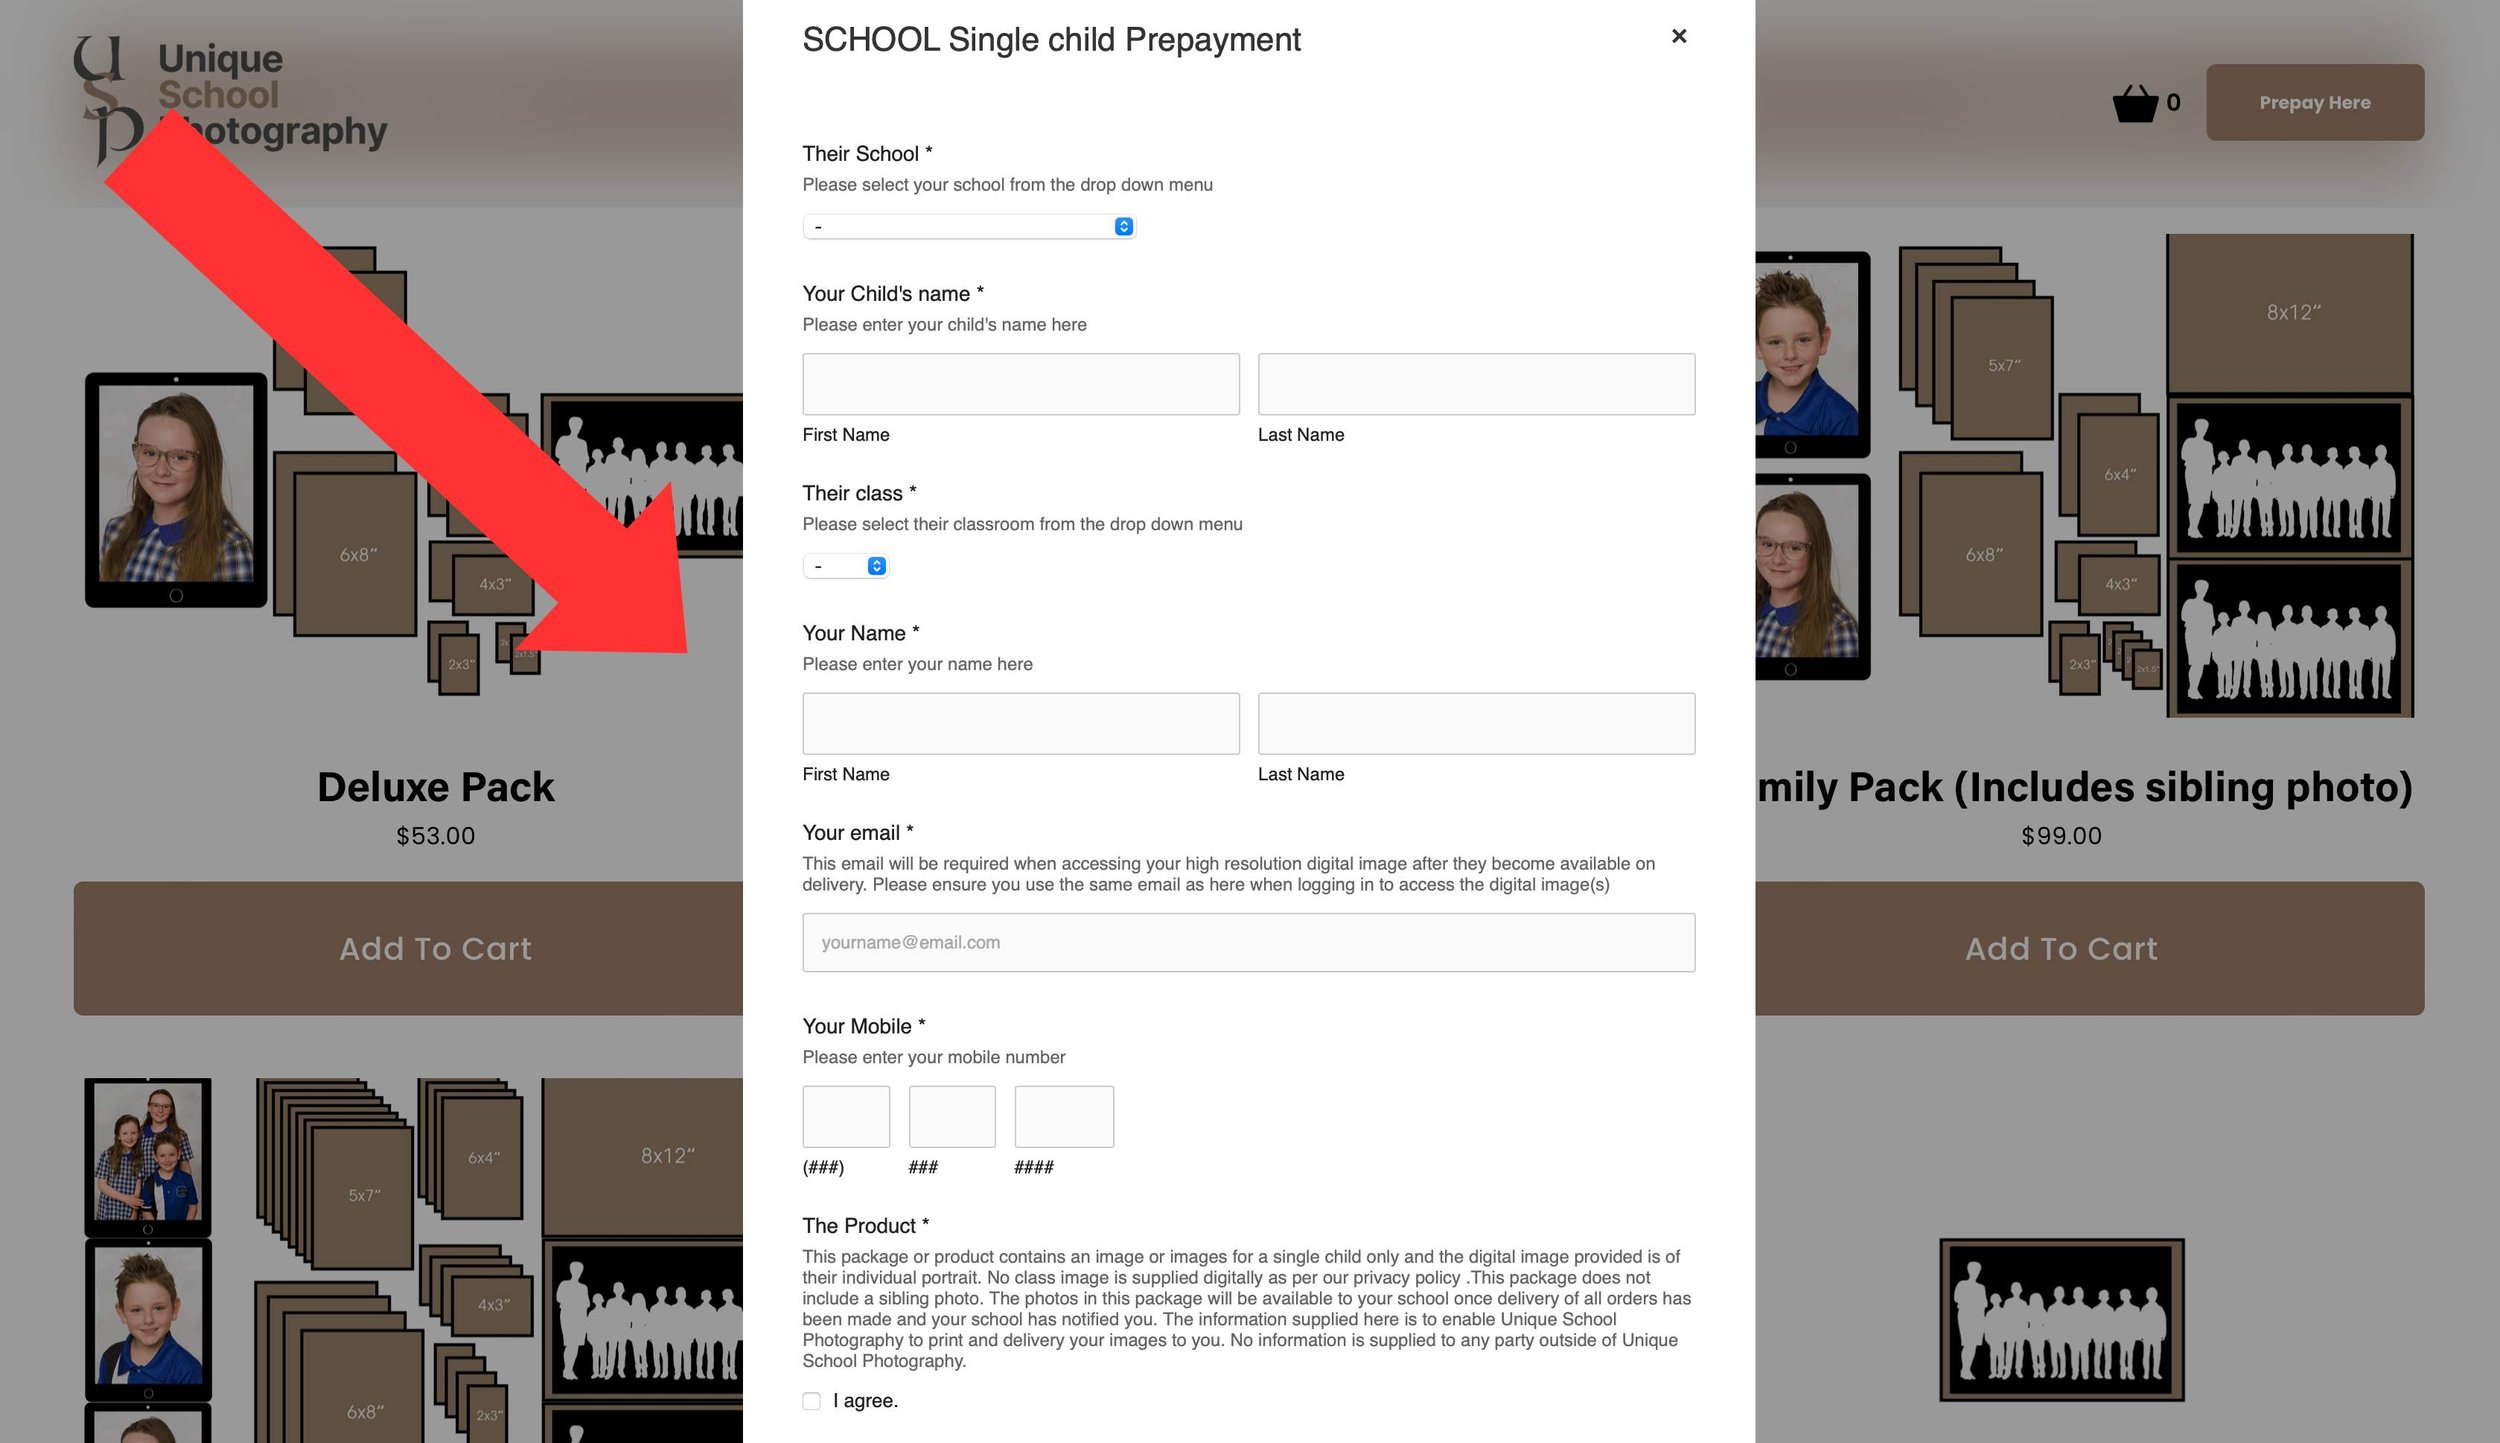Click child's First Name field
This screenshot has height=1443, width=2500.
click(x=1020, y=384)
